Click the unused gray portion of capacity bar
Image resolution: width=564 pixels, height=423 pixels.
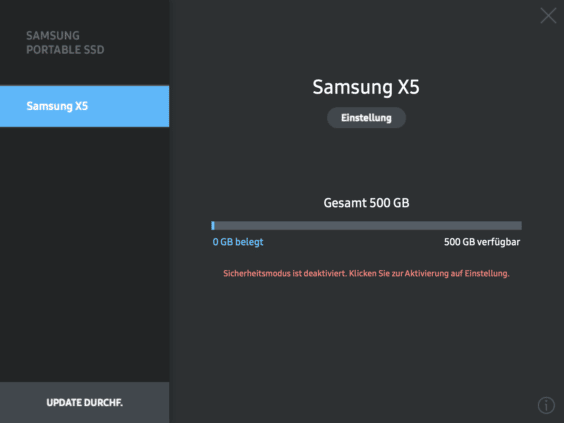click(x=368, y=226)
